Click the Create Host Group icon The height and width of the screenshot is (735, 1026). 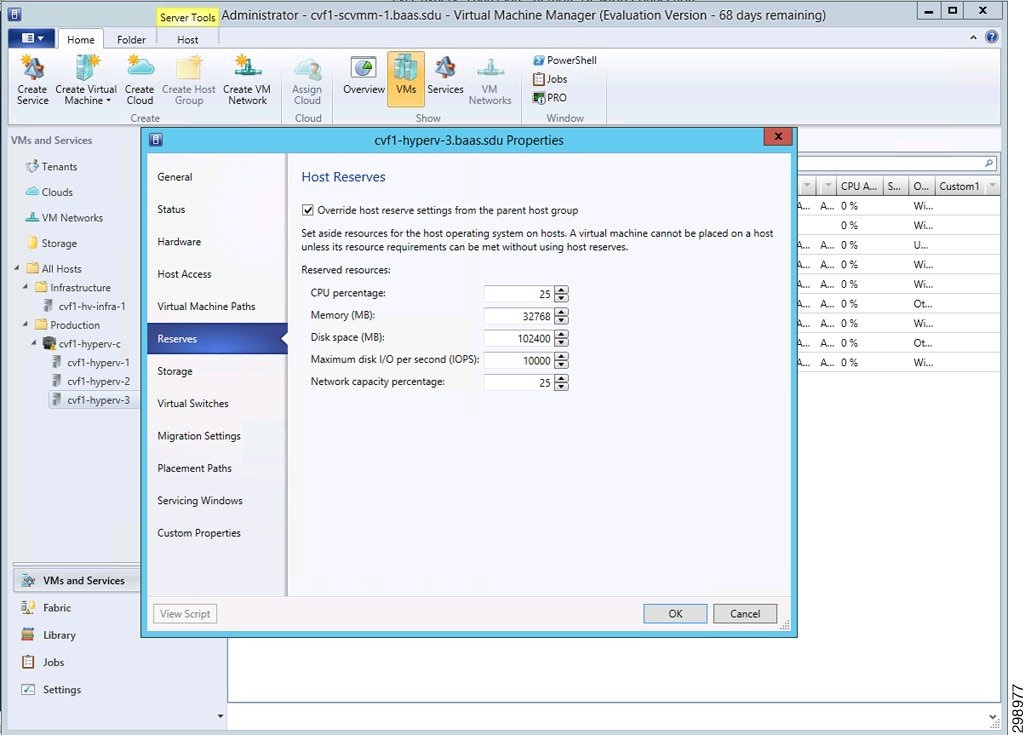point(188,80)
